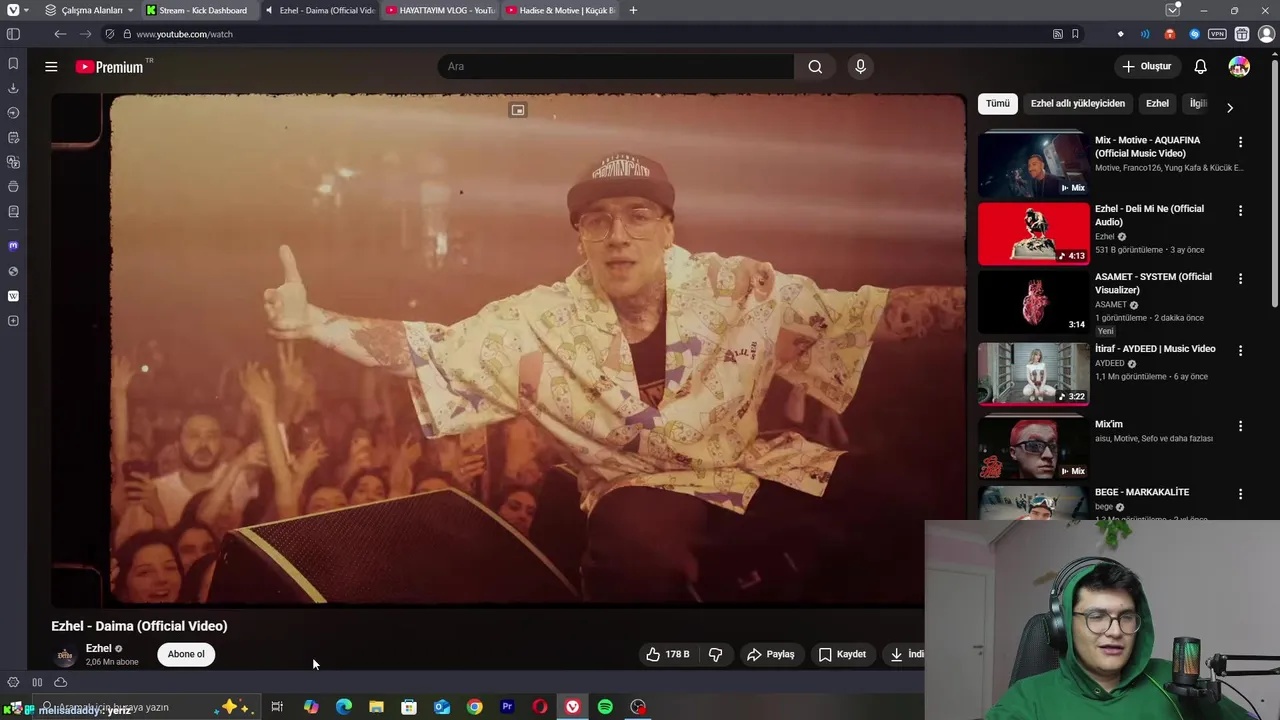Open File Explorer from the taskbar
The height and width of the screenshot is (720, 1280).
click(376, 707)
